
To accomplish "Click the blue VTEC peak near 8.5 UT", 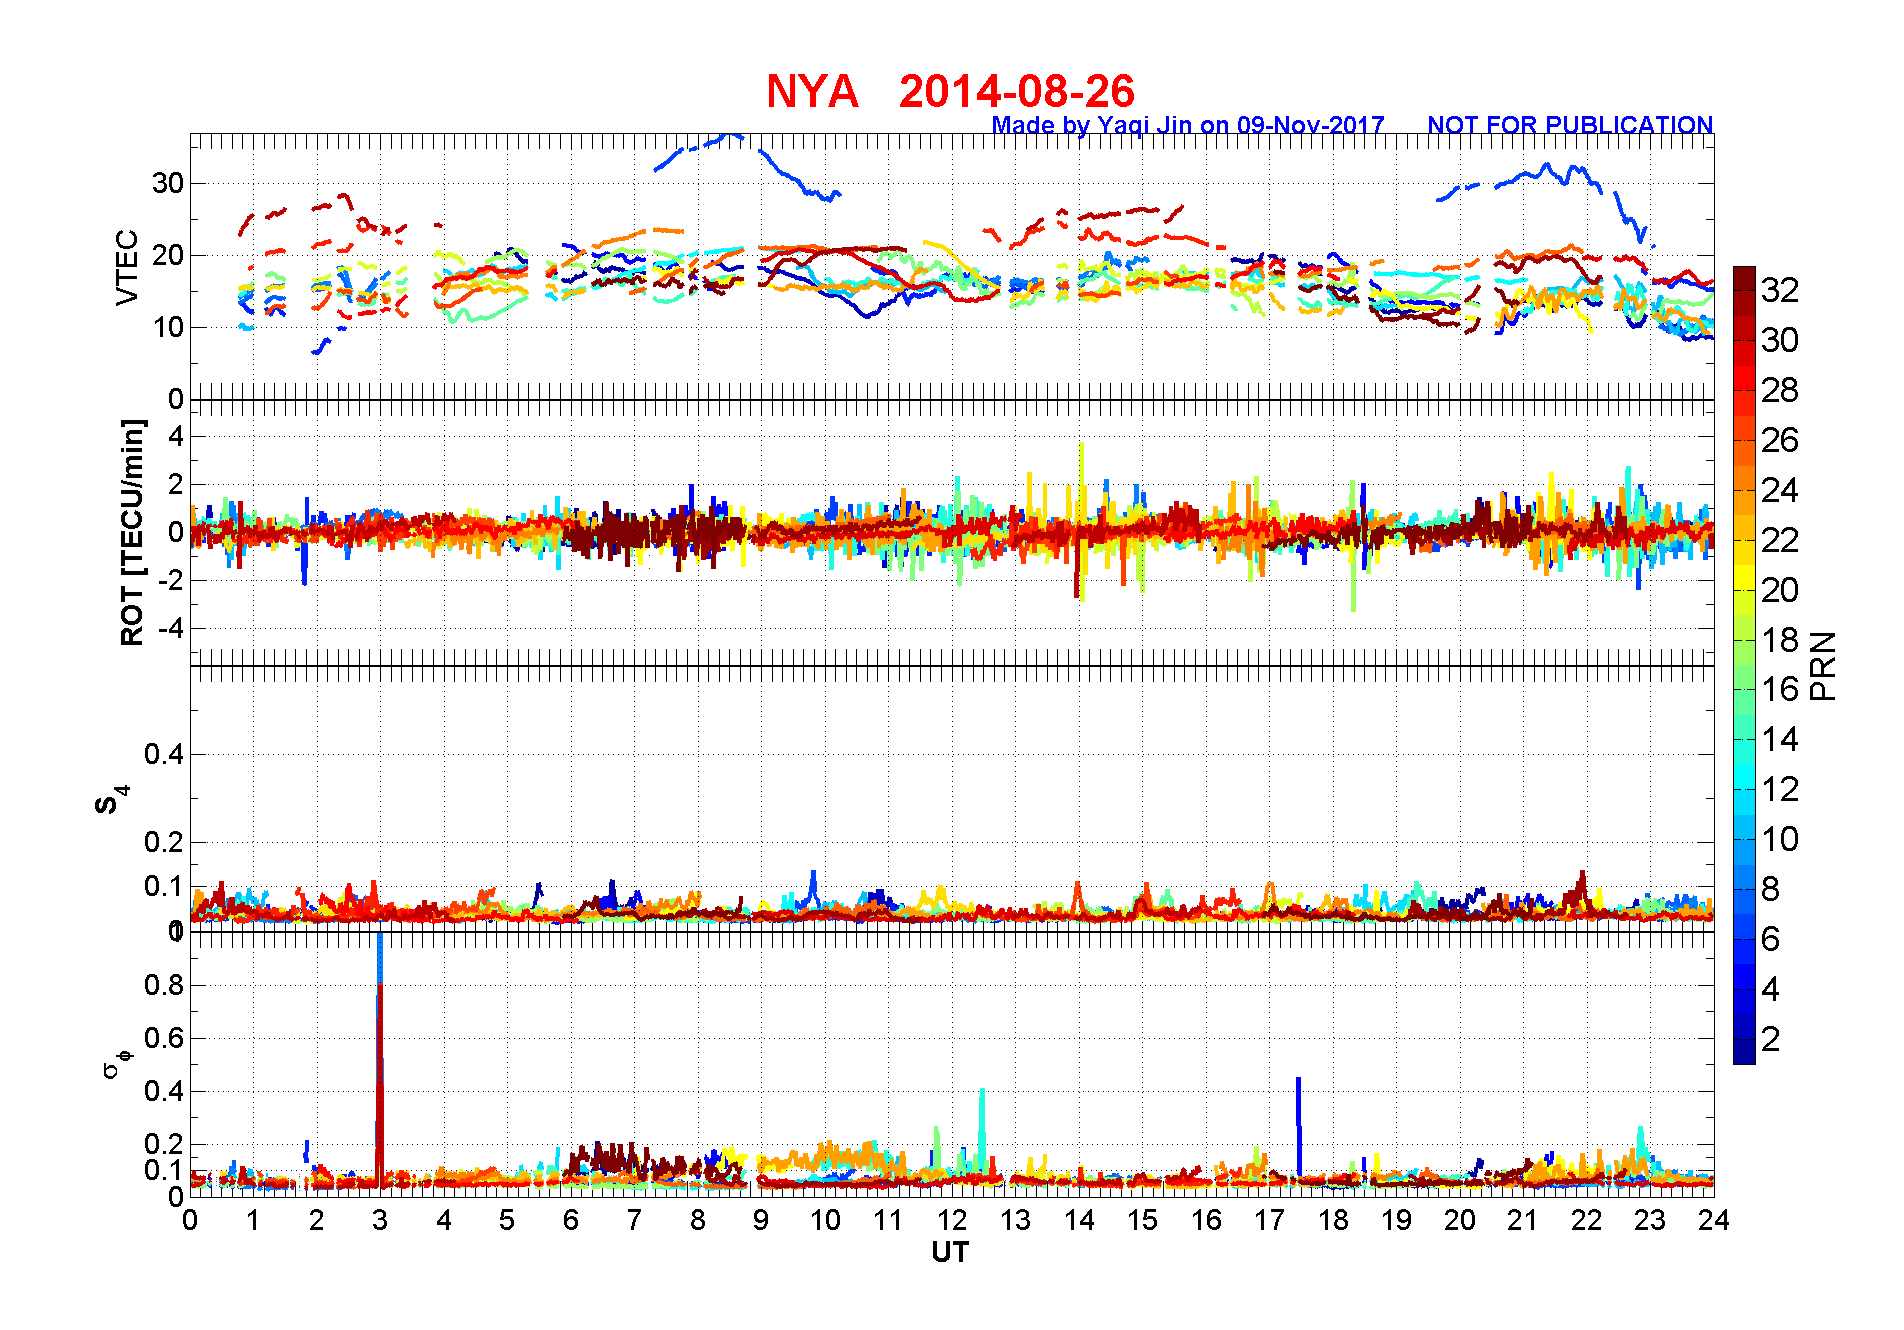I will (x=732, y=138).
